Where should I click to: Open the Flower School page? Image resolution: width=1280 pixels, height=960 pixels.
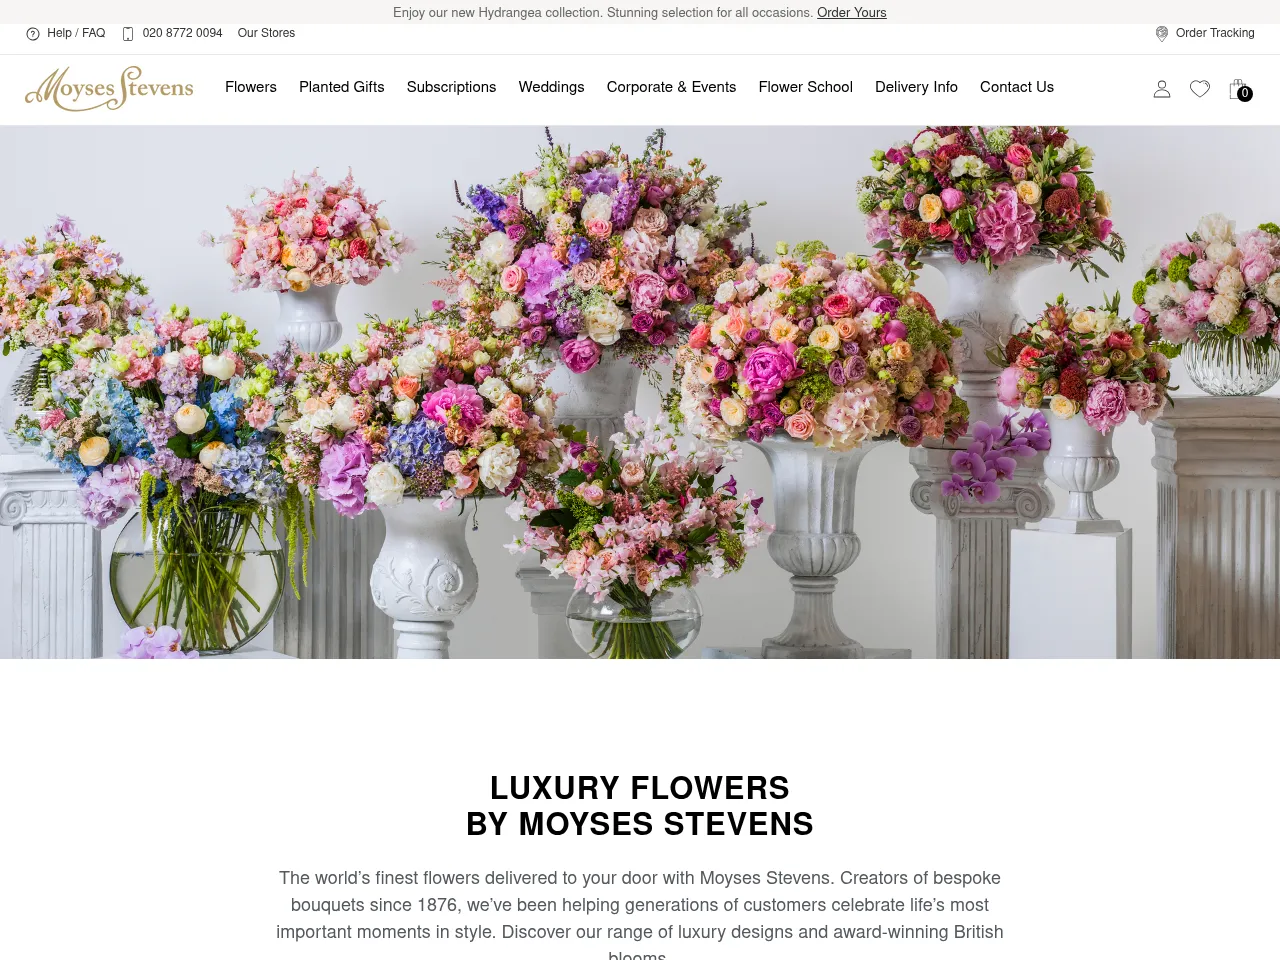(805, 87)
